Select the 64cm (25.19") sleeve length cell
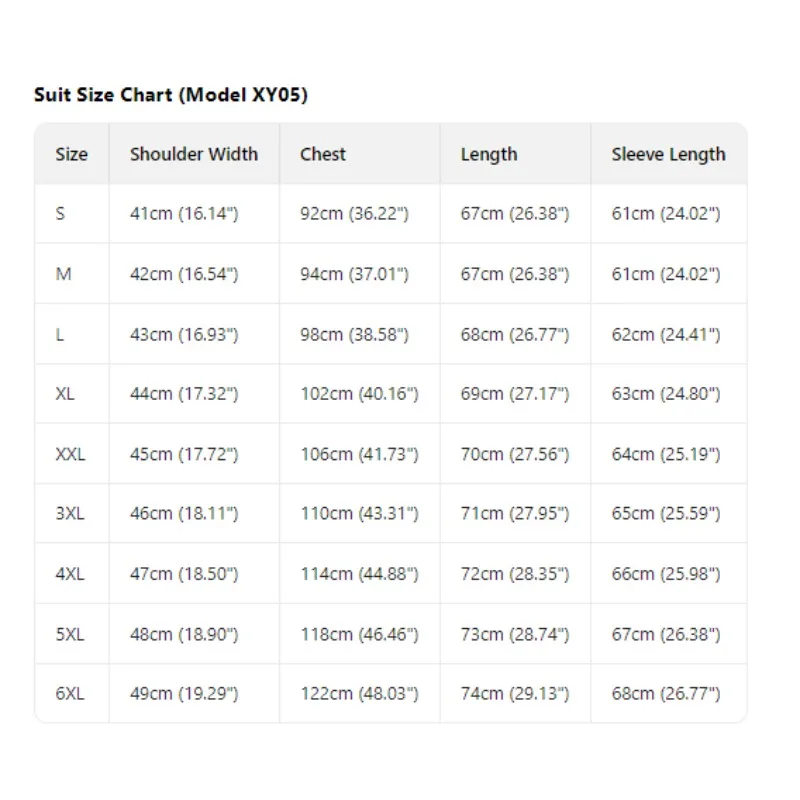This screenshot has width=800, height=800. (x=666, y=454)
